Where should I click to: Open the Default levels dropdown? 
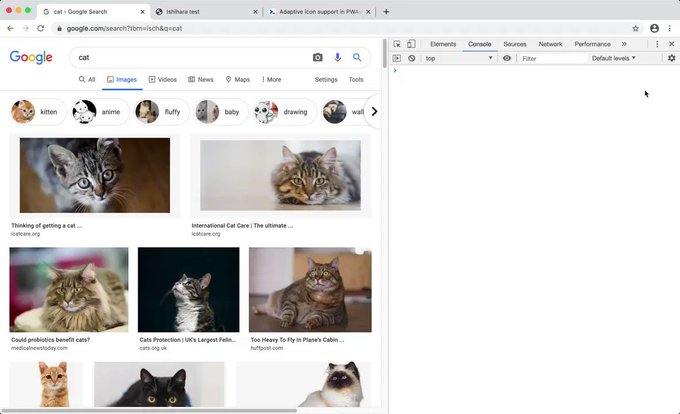[x=613, y=58]
